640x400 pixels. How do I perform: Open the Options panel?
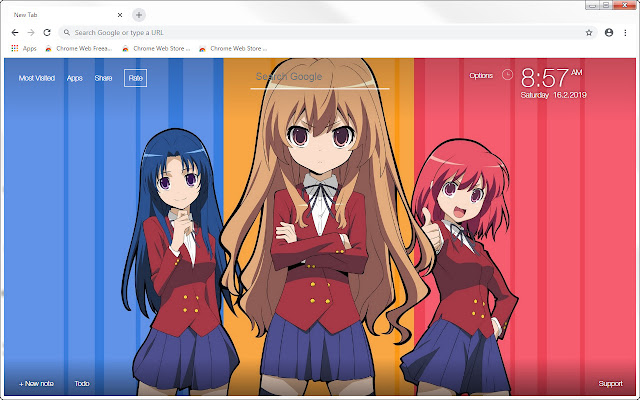[x=481, y=76]
